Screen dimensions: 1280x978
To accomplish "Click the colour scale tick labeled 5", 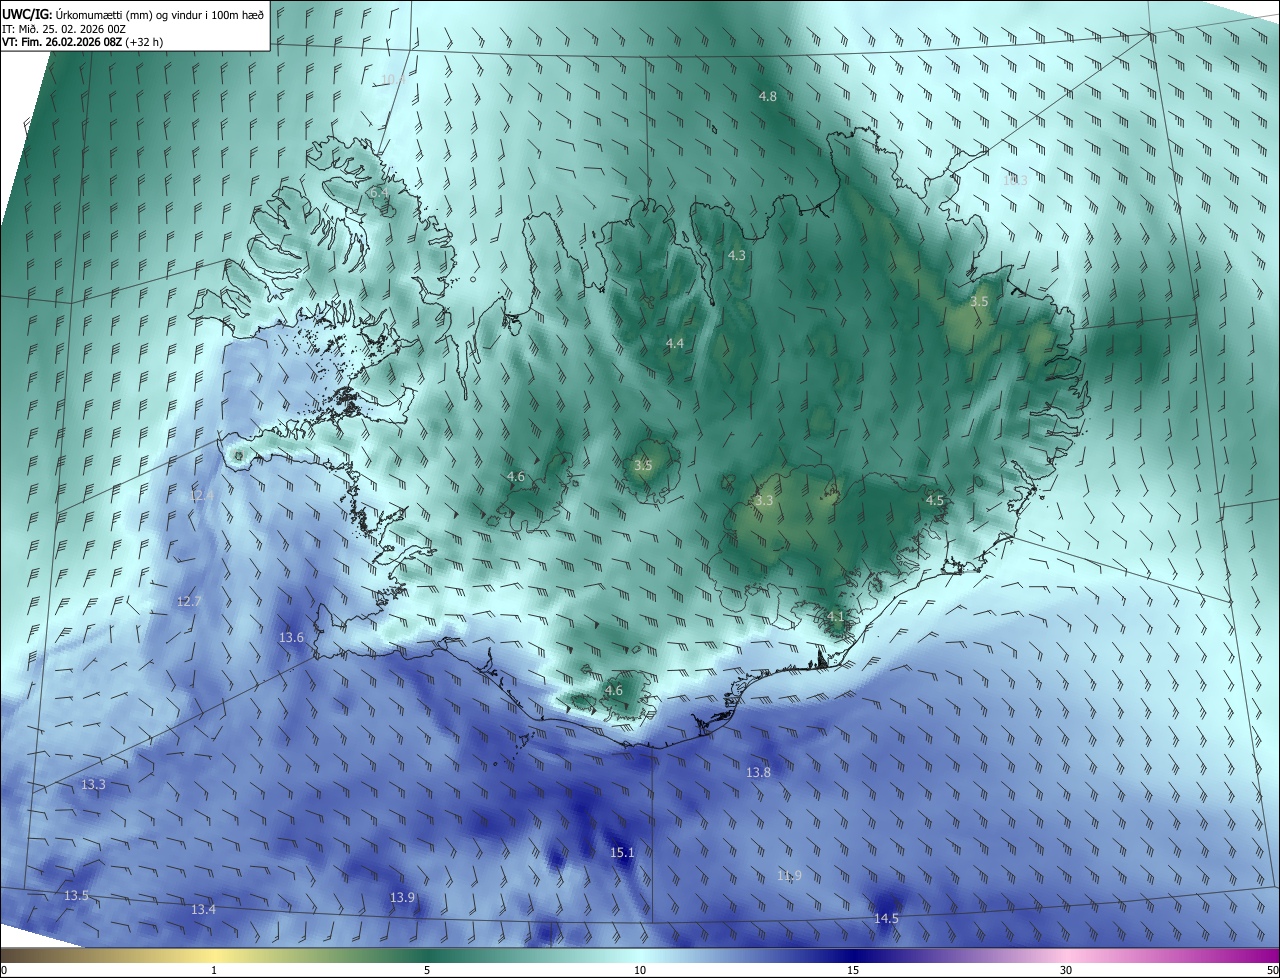I will pos(427,970).
